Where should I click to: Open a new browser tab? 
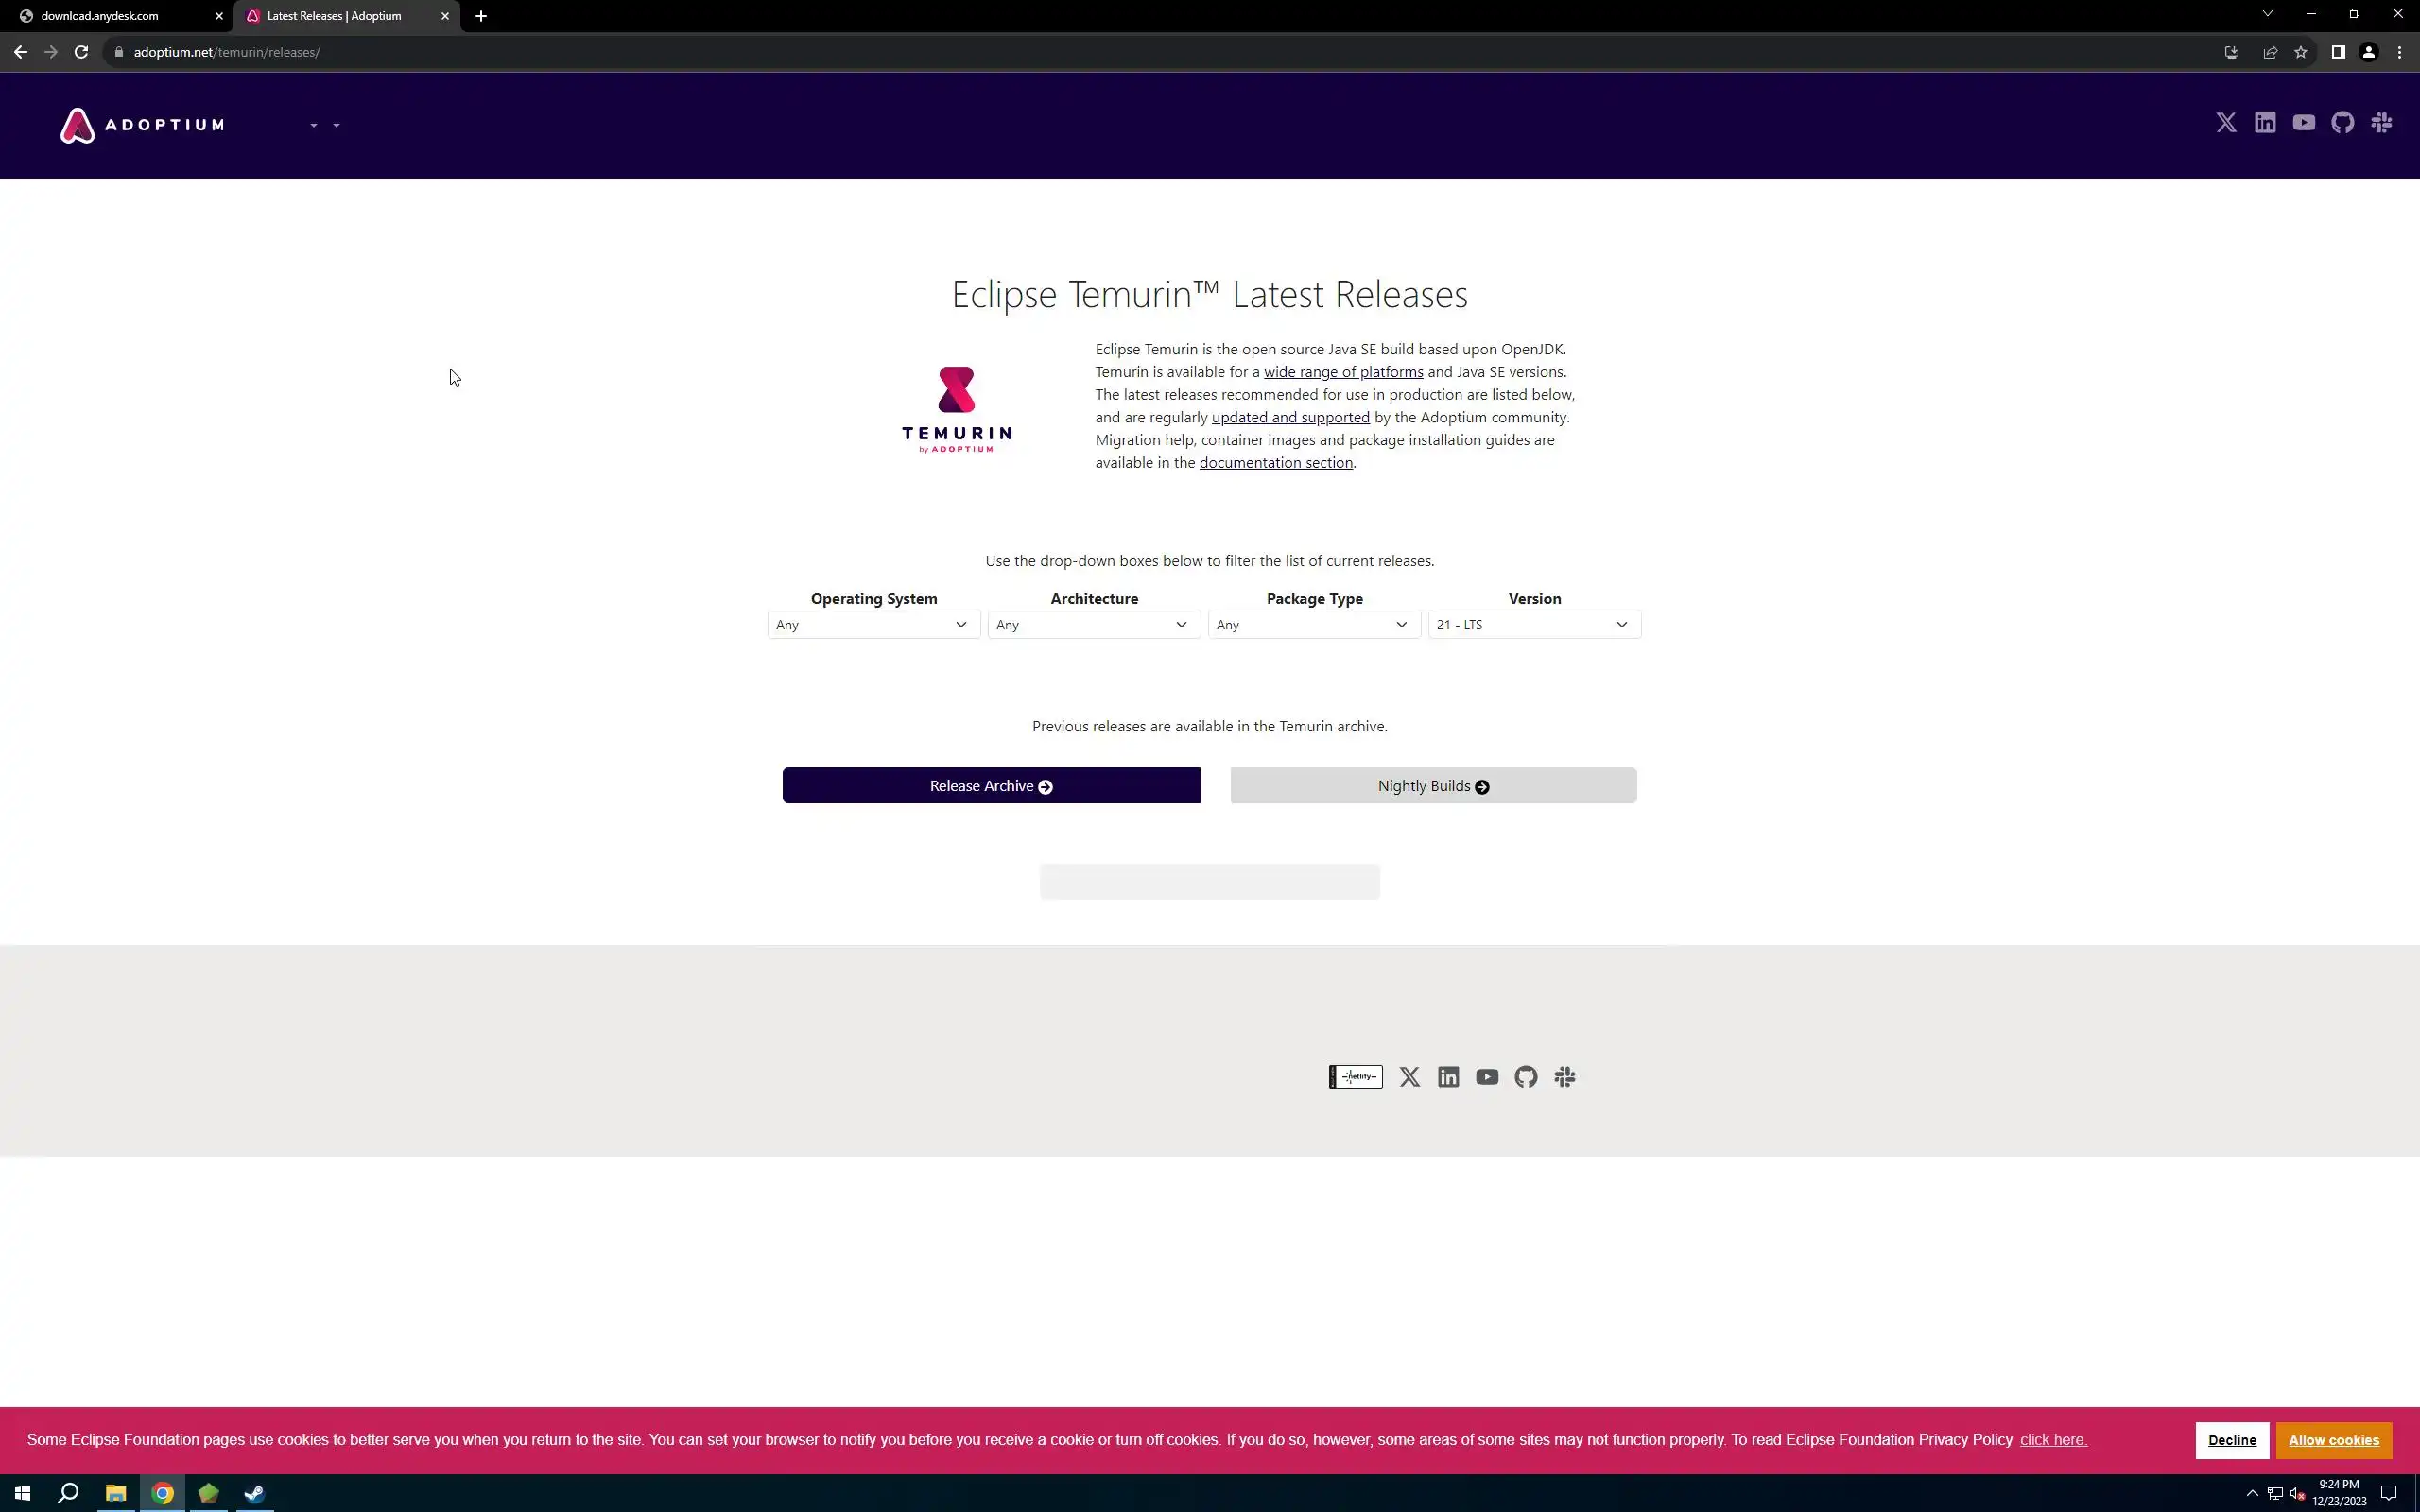[x=481, y=16]
